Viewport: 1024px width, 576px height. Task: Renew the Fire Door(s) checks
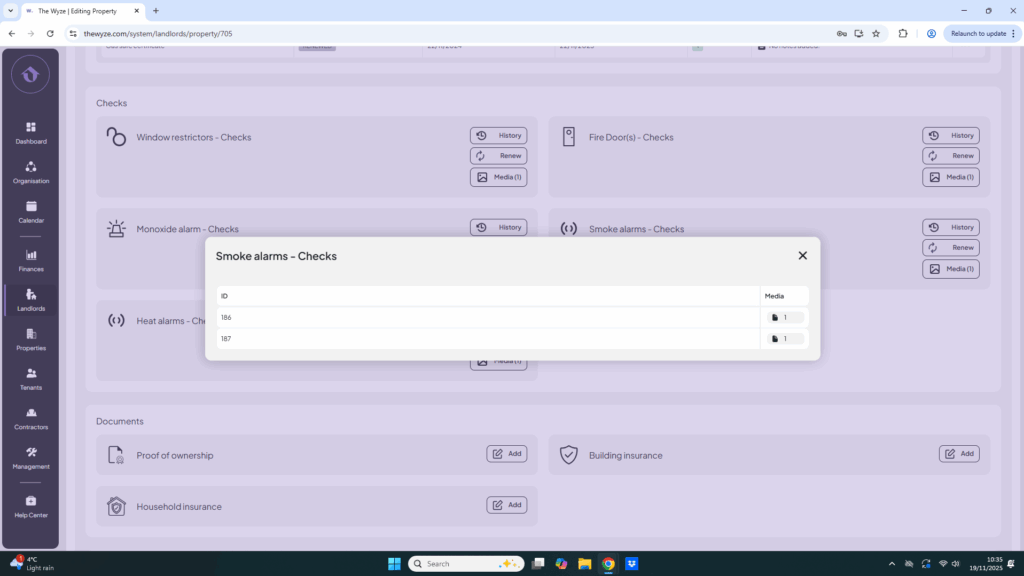point(951,156)
